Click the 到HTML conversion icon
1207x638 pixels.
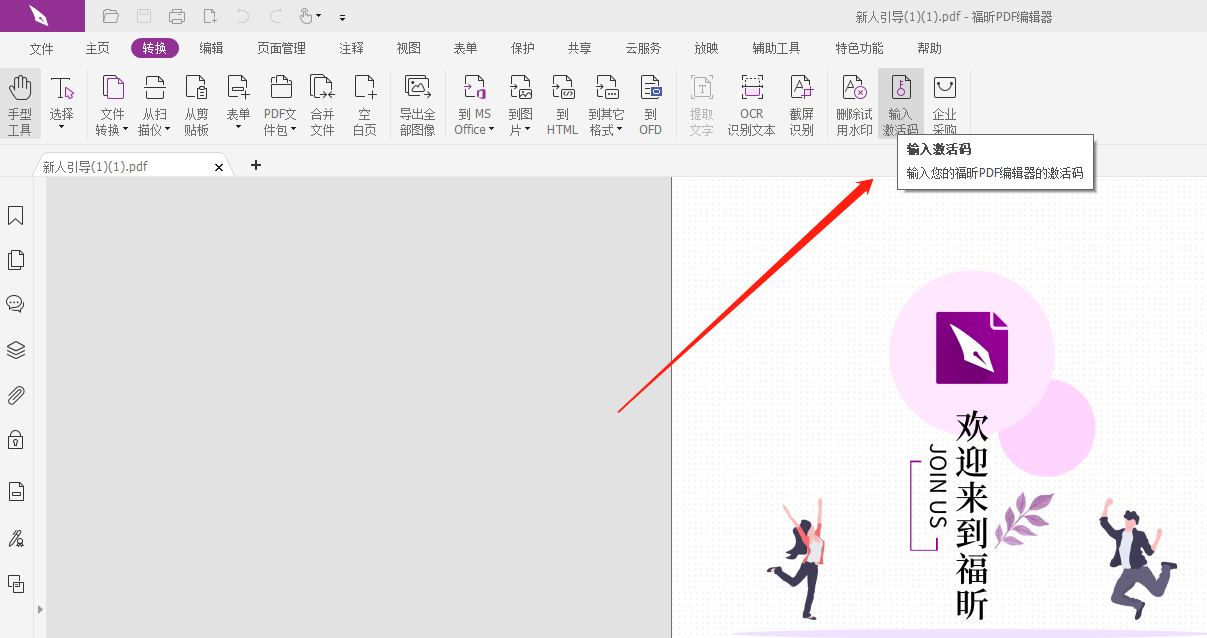pyautogui.click(x=562, y=103)
